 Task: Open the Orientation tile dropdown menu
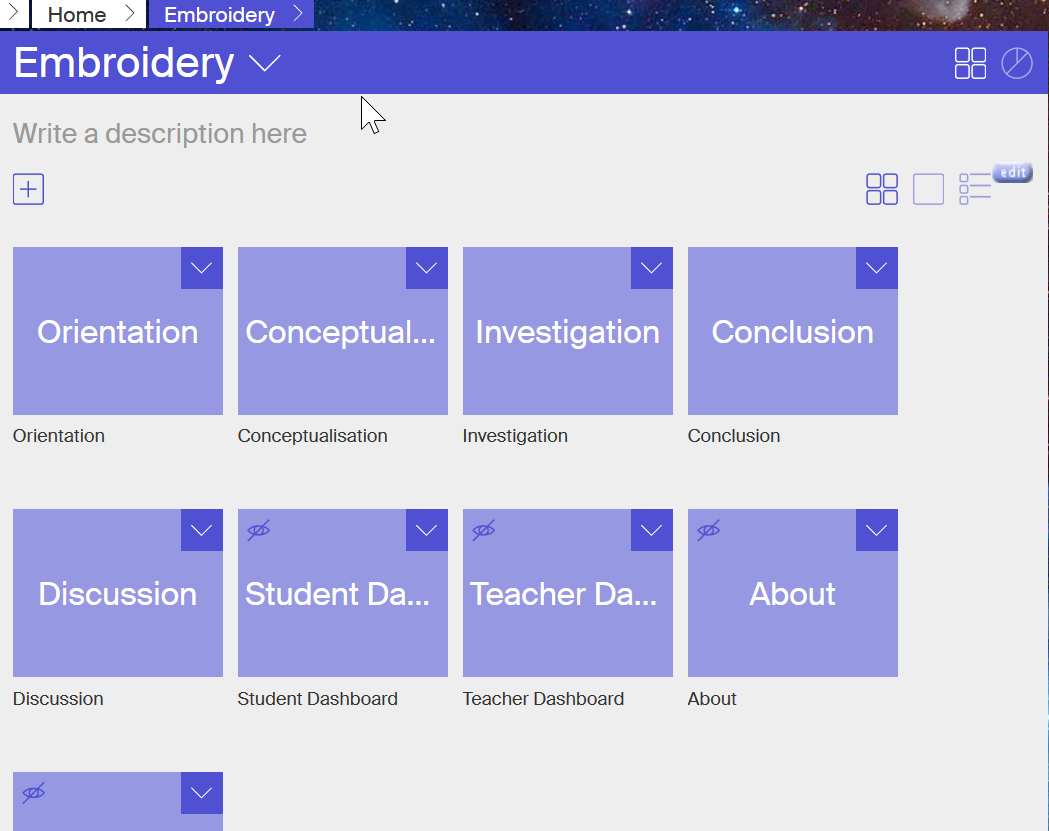(202, 268)
